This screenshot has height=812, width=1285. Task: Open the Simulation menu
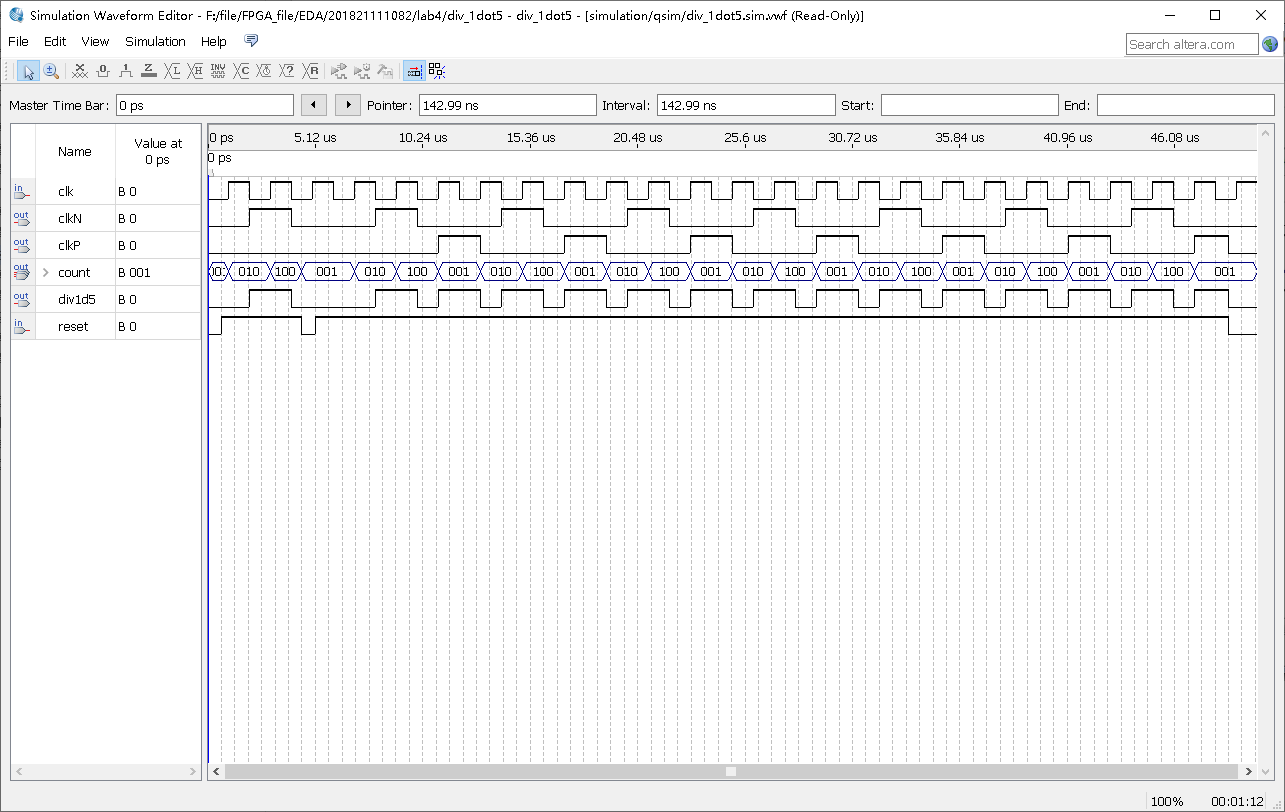[x=155, y=42]
